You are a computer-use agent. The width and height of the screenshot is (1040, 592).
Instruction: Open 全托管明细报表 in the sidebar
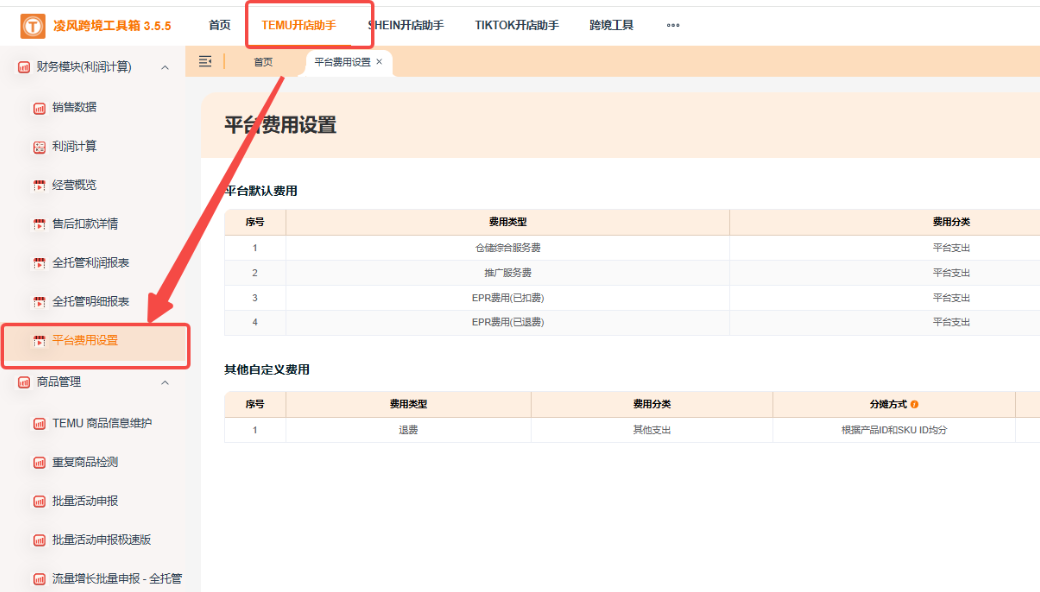click(x=91, y=302)
